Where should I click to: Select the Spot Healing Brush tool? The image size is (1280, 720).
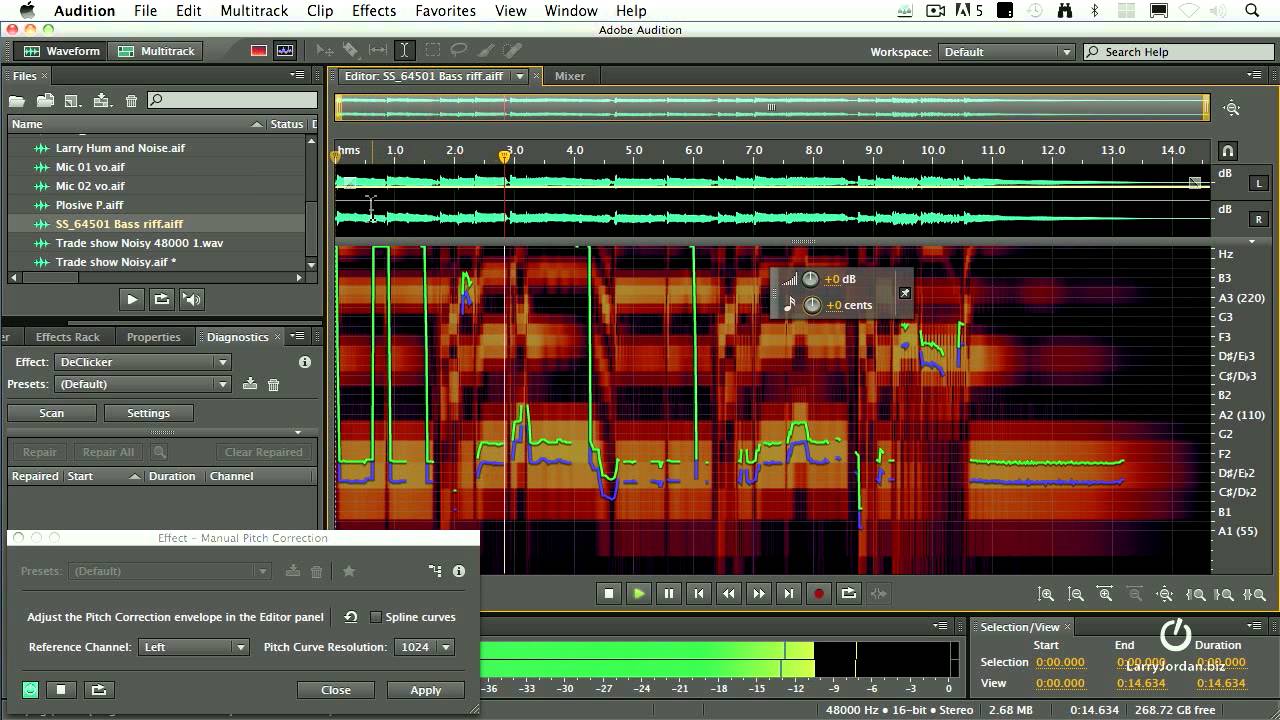click(x=513, y=51)
